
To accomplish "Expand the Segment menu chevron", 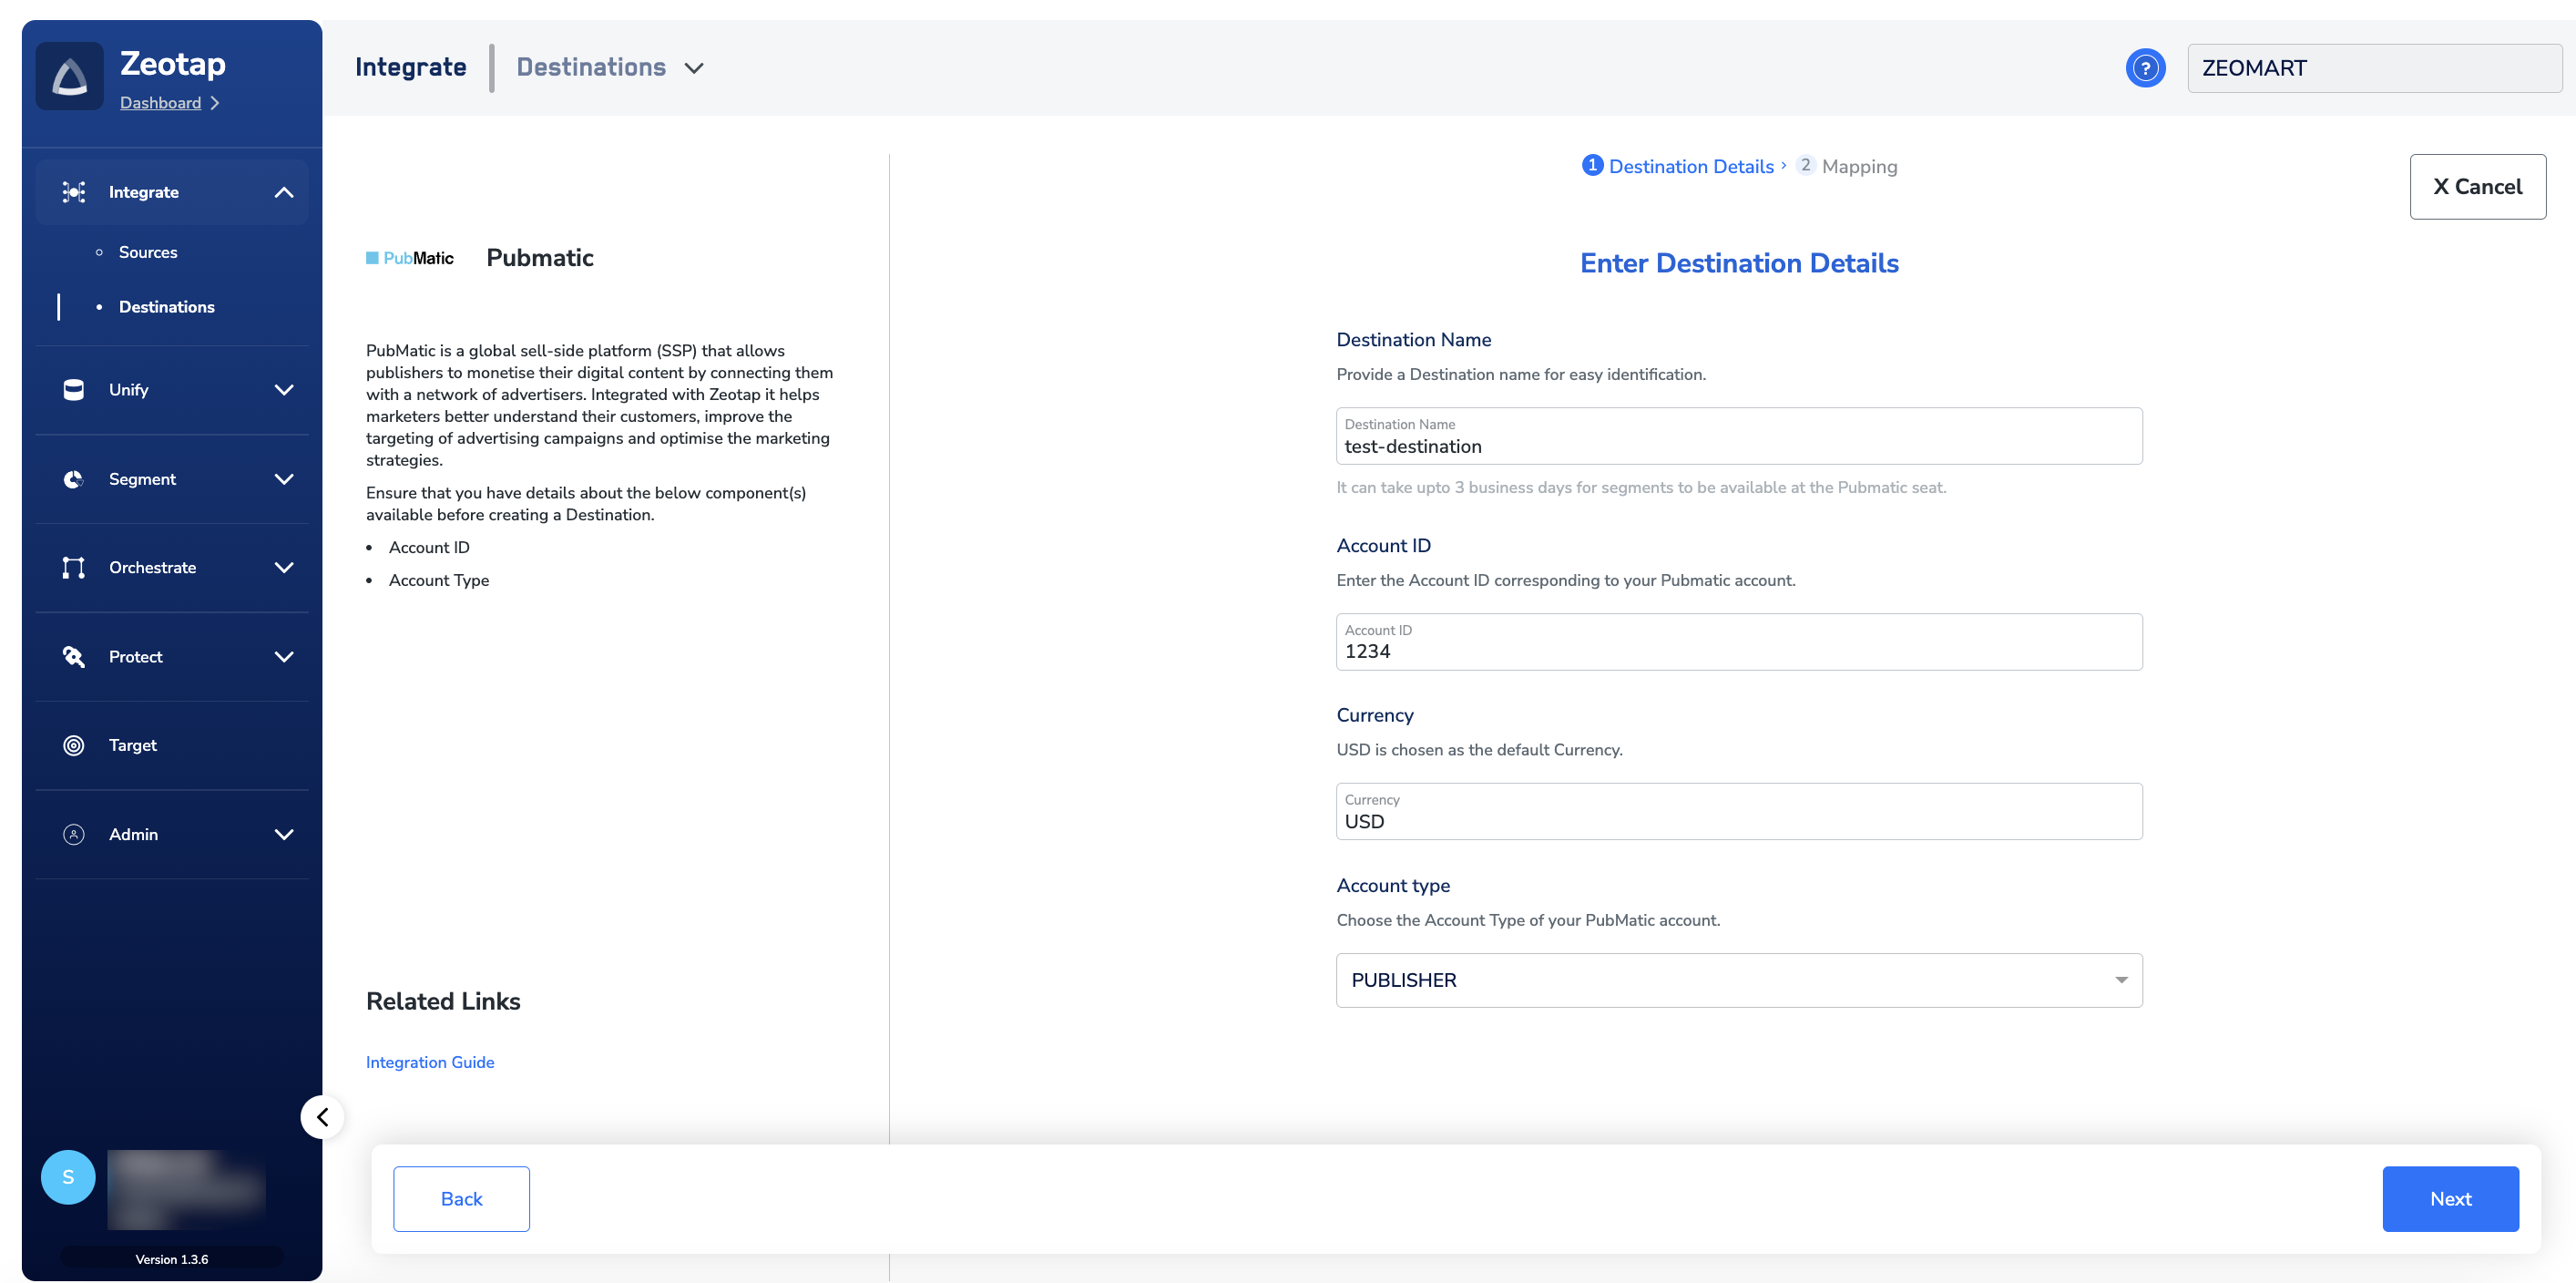I will tap(284, 479).
